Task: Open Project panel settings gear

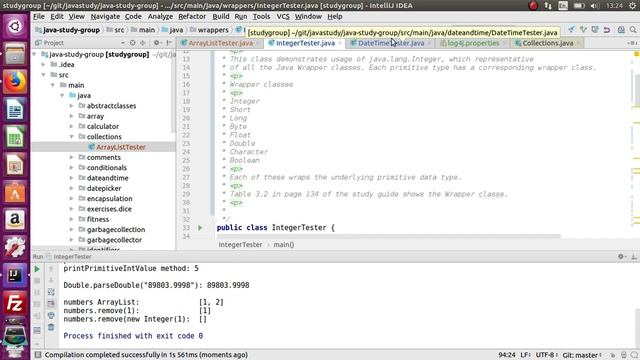Action: [x=157, y=42]
